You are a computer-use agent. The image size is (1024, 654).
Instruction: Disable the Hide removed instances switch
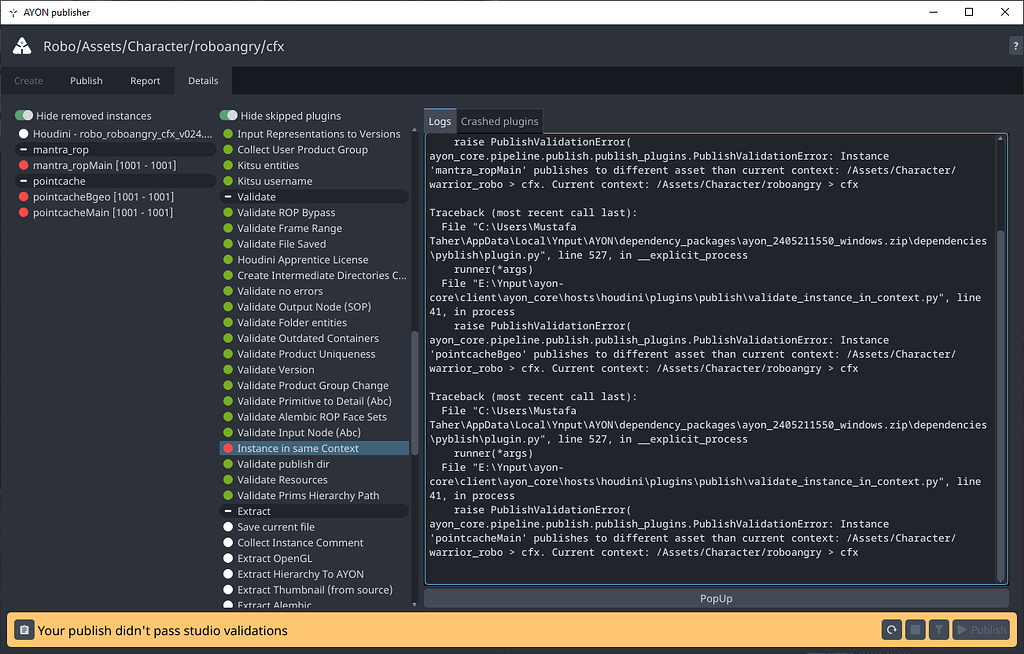click(x=25, y=115)
